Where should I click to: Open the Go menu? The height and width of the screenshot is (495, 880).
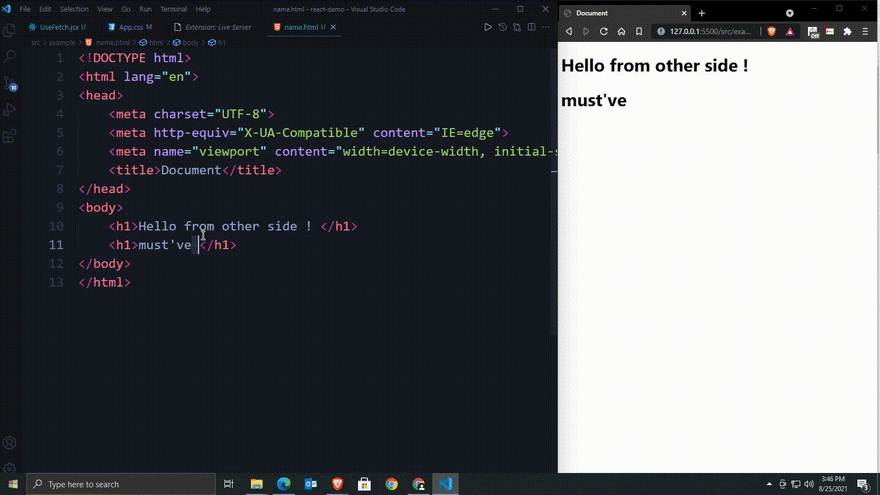(x=126, y=9)
